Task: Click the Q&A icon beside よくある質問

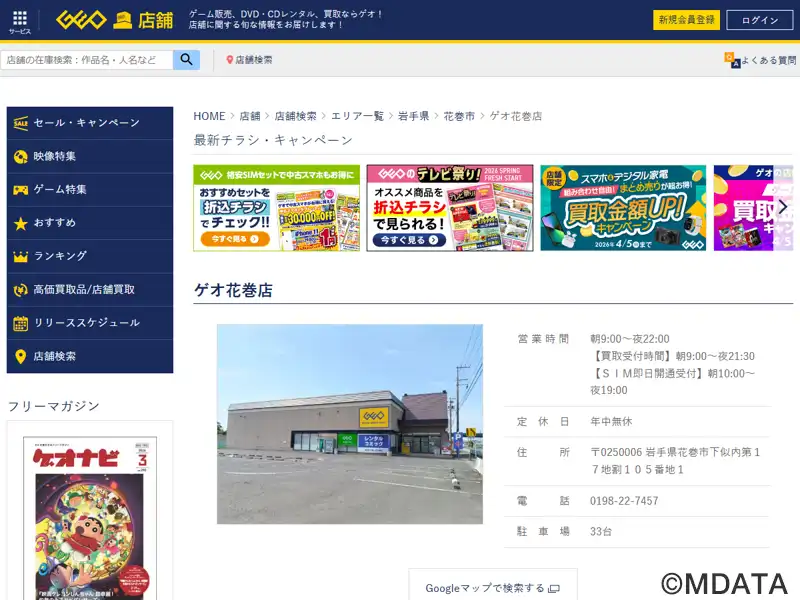Action: 732,60
